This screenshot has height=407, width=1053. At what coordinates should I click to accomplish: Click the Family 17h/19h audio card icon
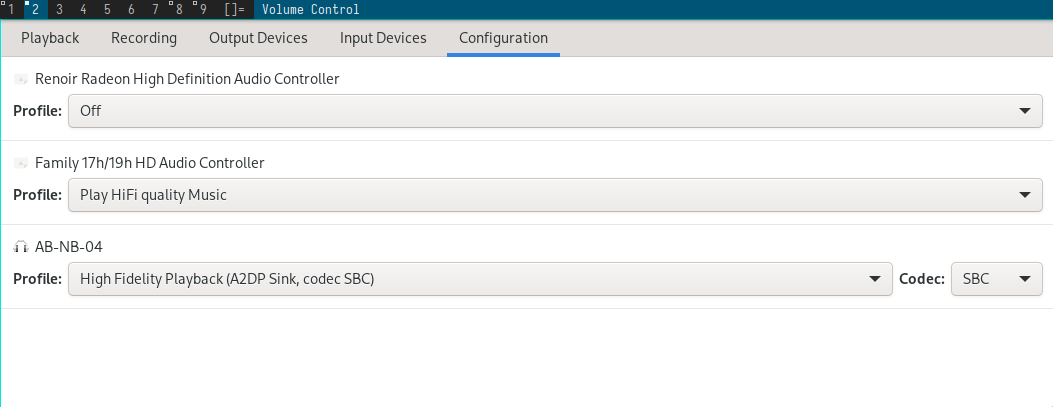click(x=21, y=163)
